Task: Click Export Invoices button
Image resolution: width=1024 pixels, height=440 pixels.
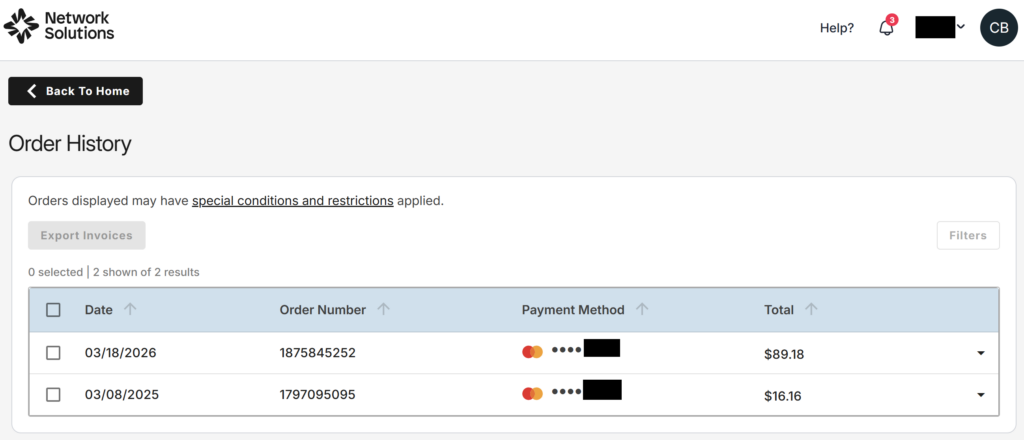Action: coord(87,236)
